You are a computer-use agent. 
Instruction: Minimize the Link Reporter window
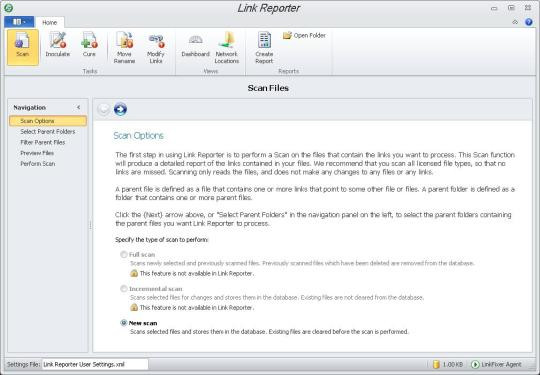coord(494,8)
